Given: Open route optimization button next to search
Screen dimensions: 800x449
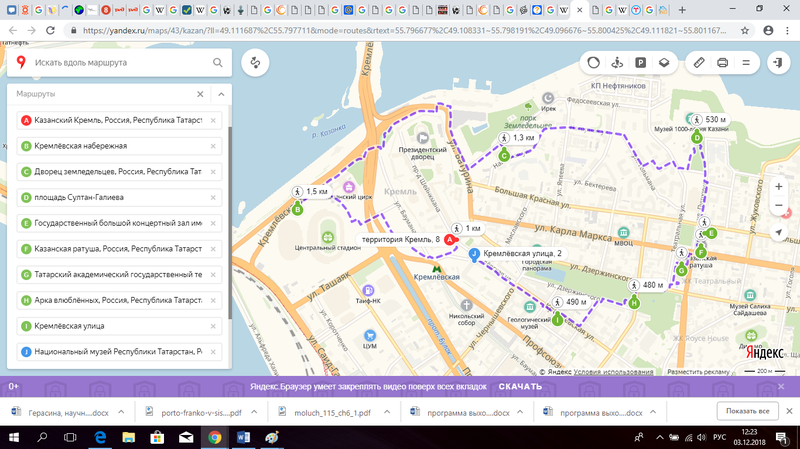Looking at the screenshot, I should 255,63.
